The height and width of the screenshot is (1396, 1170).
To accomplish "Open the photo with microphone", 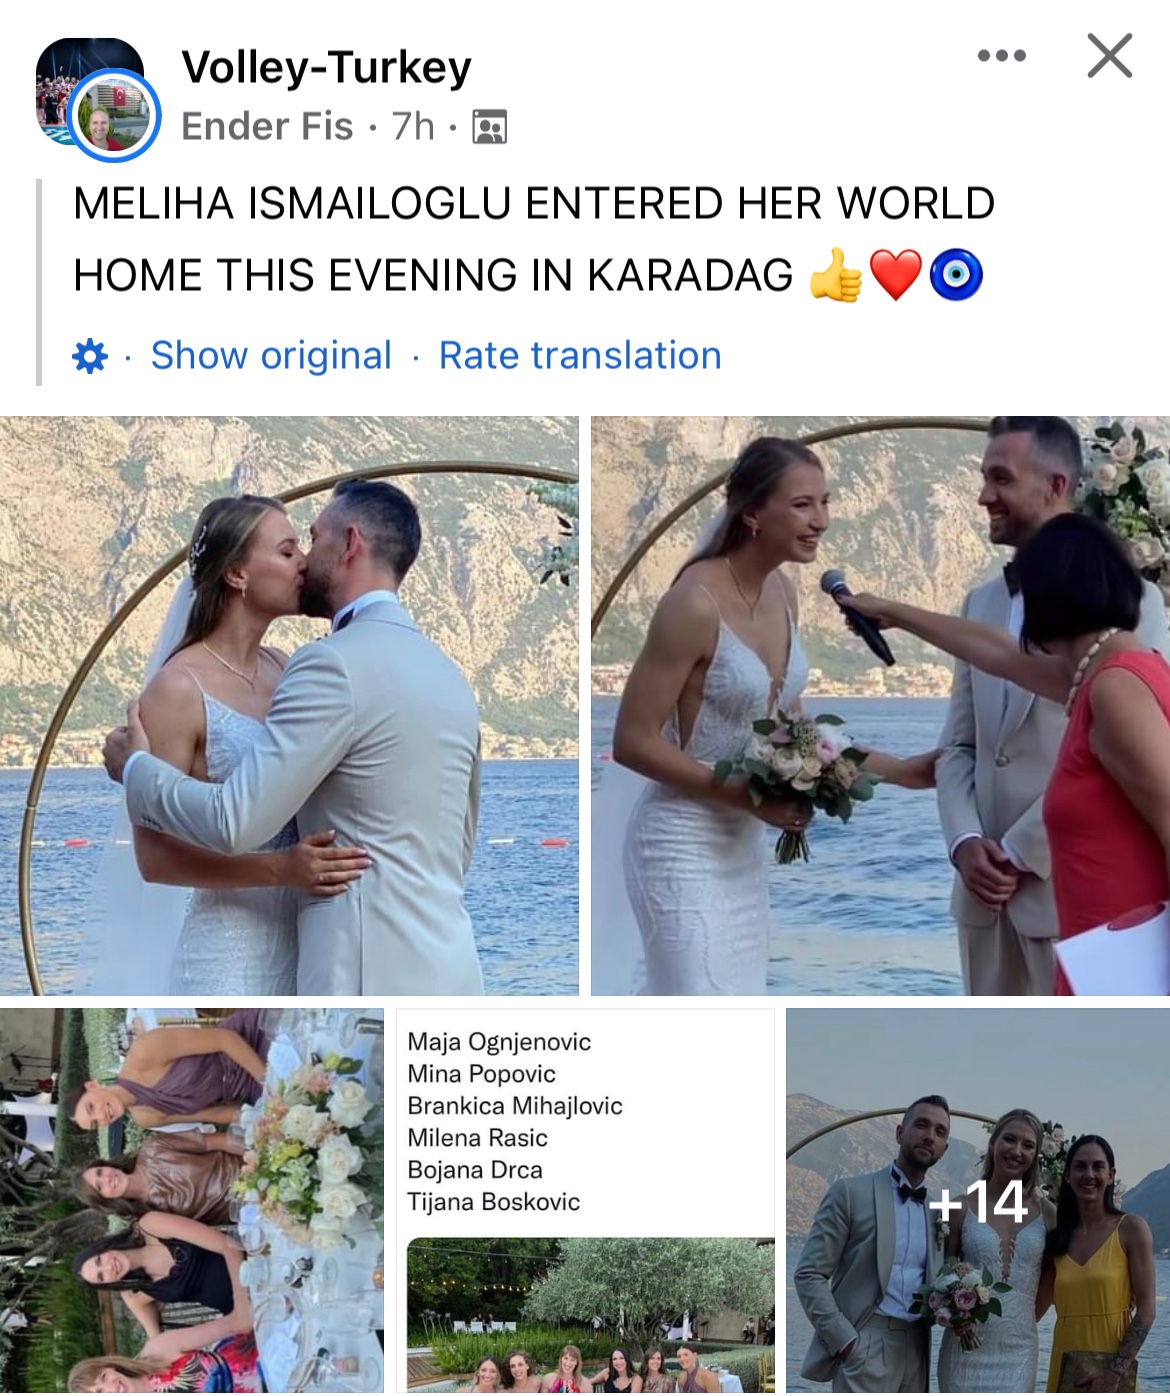I will tap(880, 706).
